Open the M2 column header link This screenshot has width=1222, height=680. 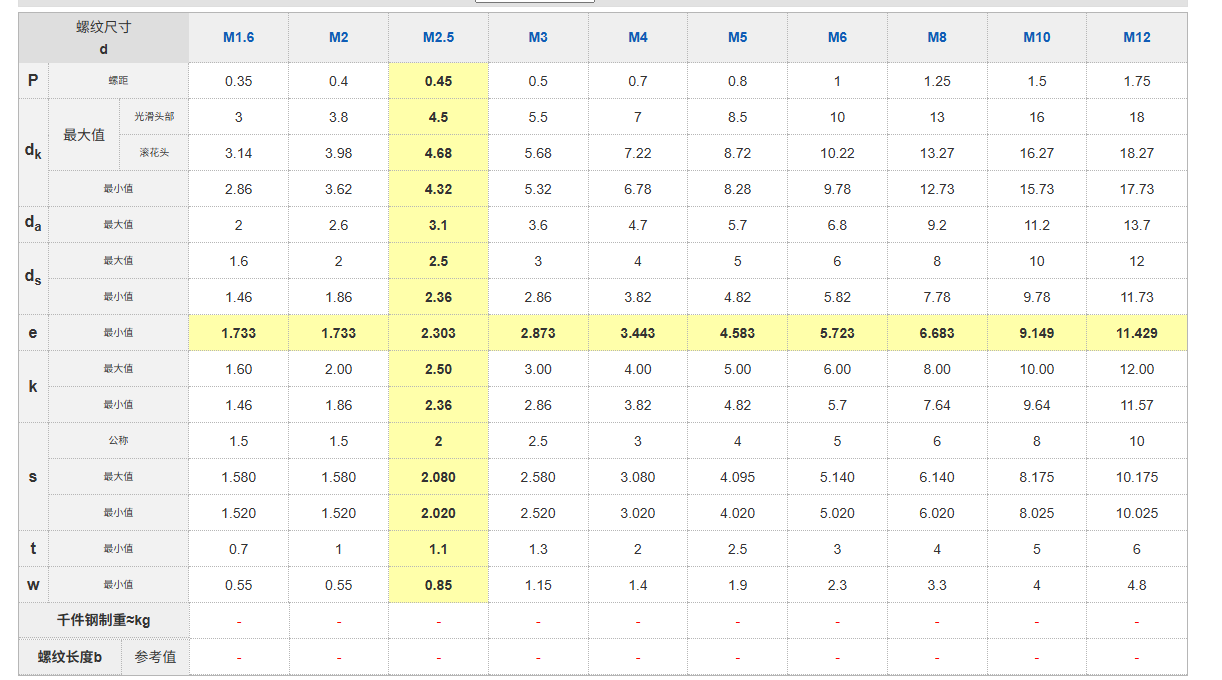coord(338,38)
